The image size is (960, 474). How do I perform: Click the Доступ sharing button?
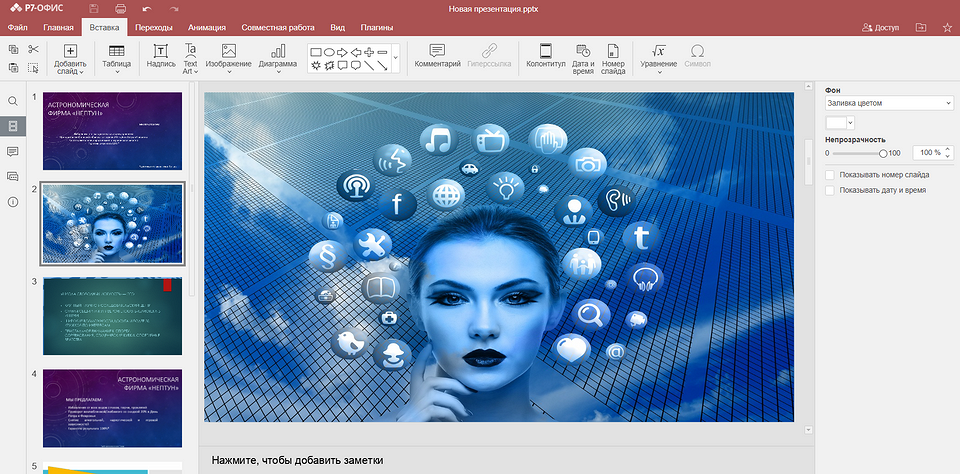pyautogui.click(x=880, y=28)
